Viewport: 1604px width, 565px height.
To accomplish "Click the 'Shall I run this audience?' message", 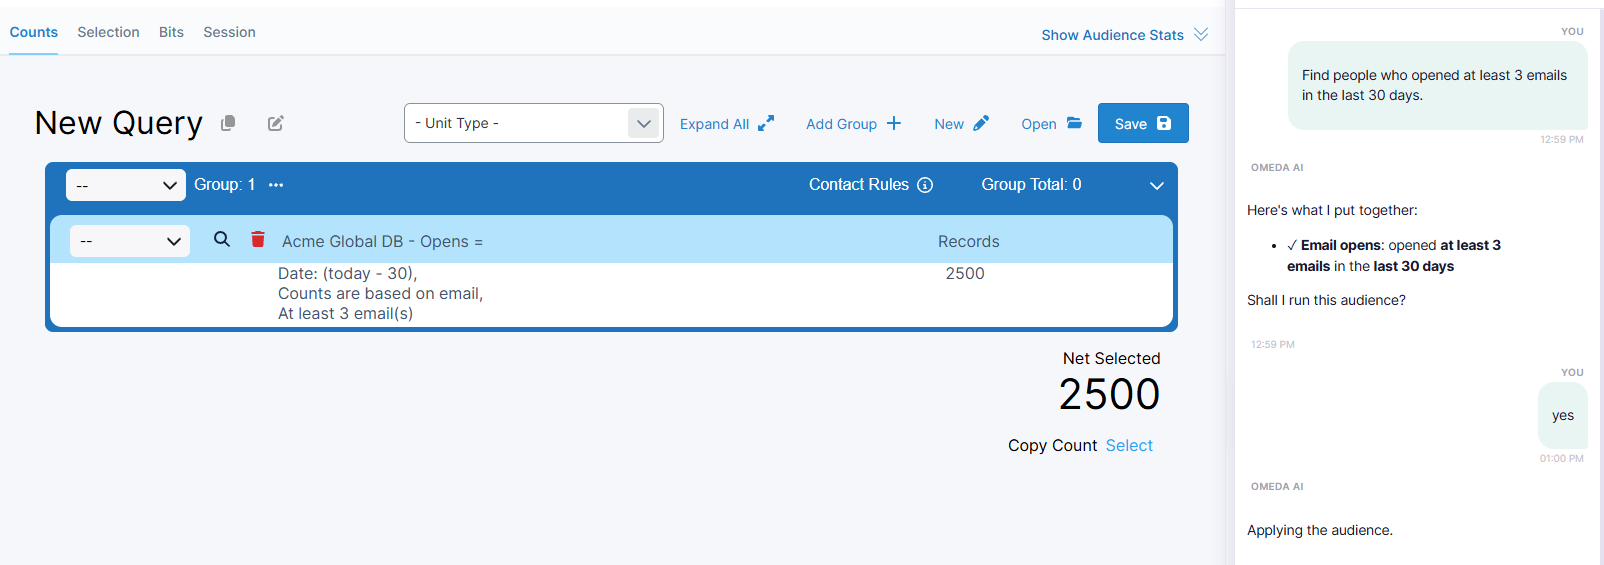I will point(1326,300).
